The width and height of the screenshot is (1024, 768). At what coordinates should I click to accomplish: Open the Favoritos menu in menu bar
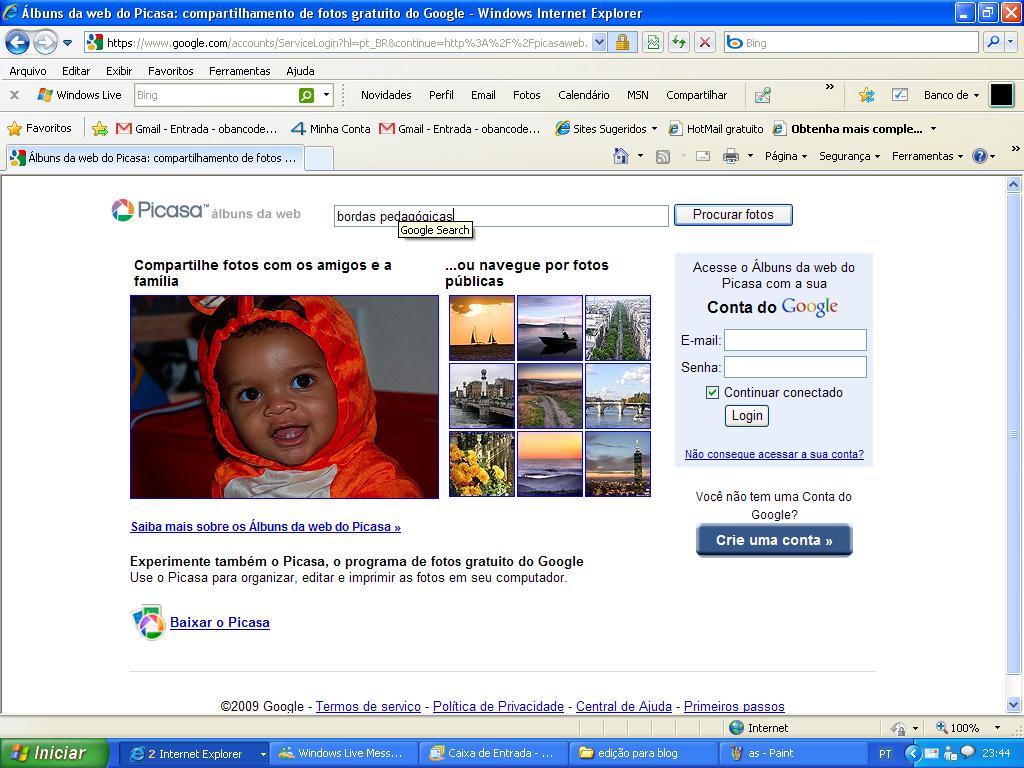coord(170,71)
